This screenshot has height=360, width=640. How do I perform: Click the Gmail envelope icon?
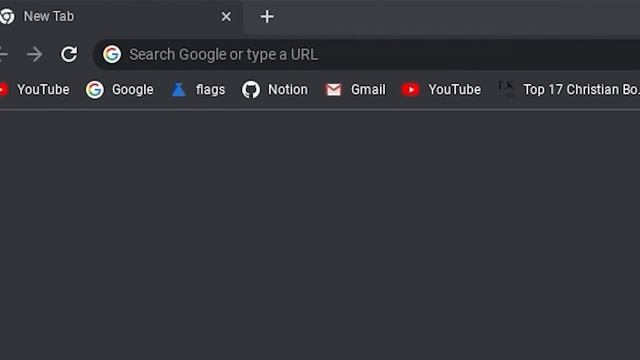point(333,90)
